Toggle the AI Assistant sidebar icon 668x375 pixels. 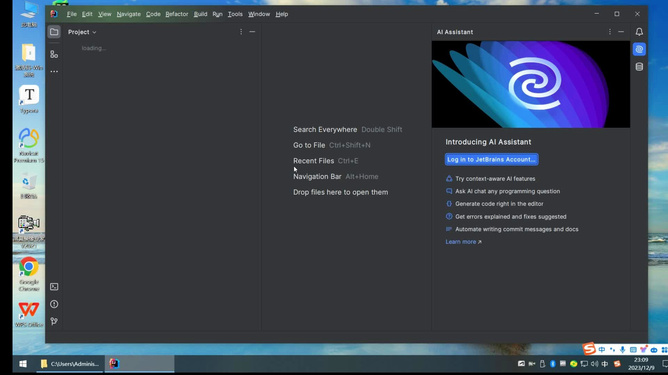[x=639, y=49]
